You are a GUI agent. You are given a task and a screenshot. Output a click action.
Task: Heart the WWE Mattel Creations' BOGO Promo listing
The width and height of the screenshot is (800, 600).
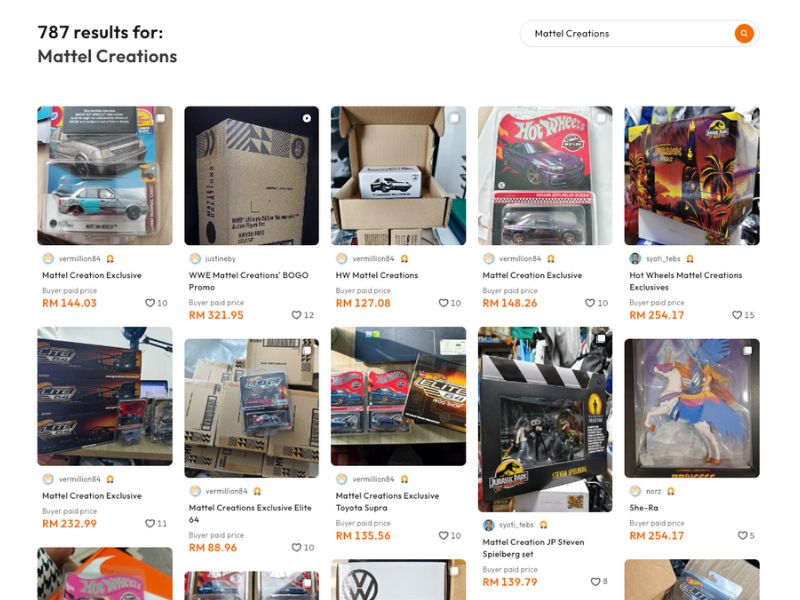297,315
